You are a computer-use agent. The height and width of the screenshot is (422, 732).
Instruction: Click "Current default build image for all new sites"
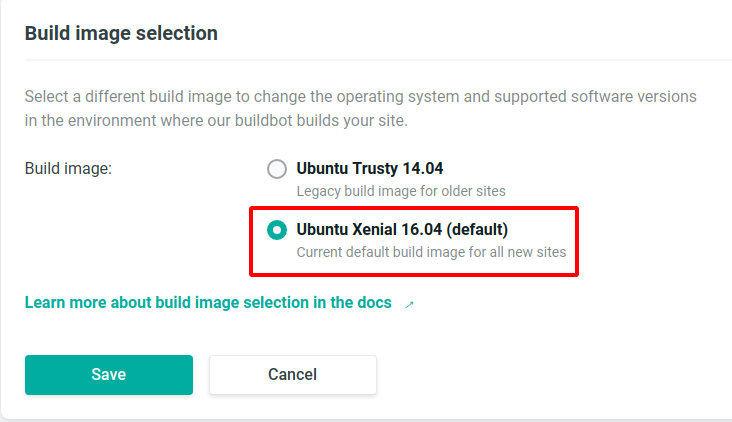point(431,252)
